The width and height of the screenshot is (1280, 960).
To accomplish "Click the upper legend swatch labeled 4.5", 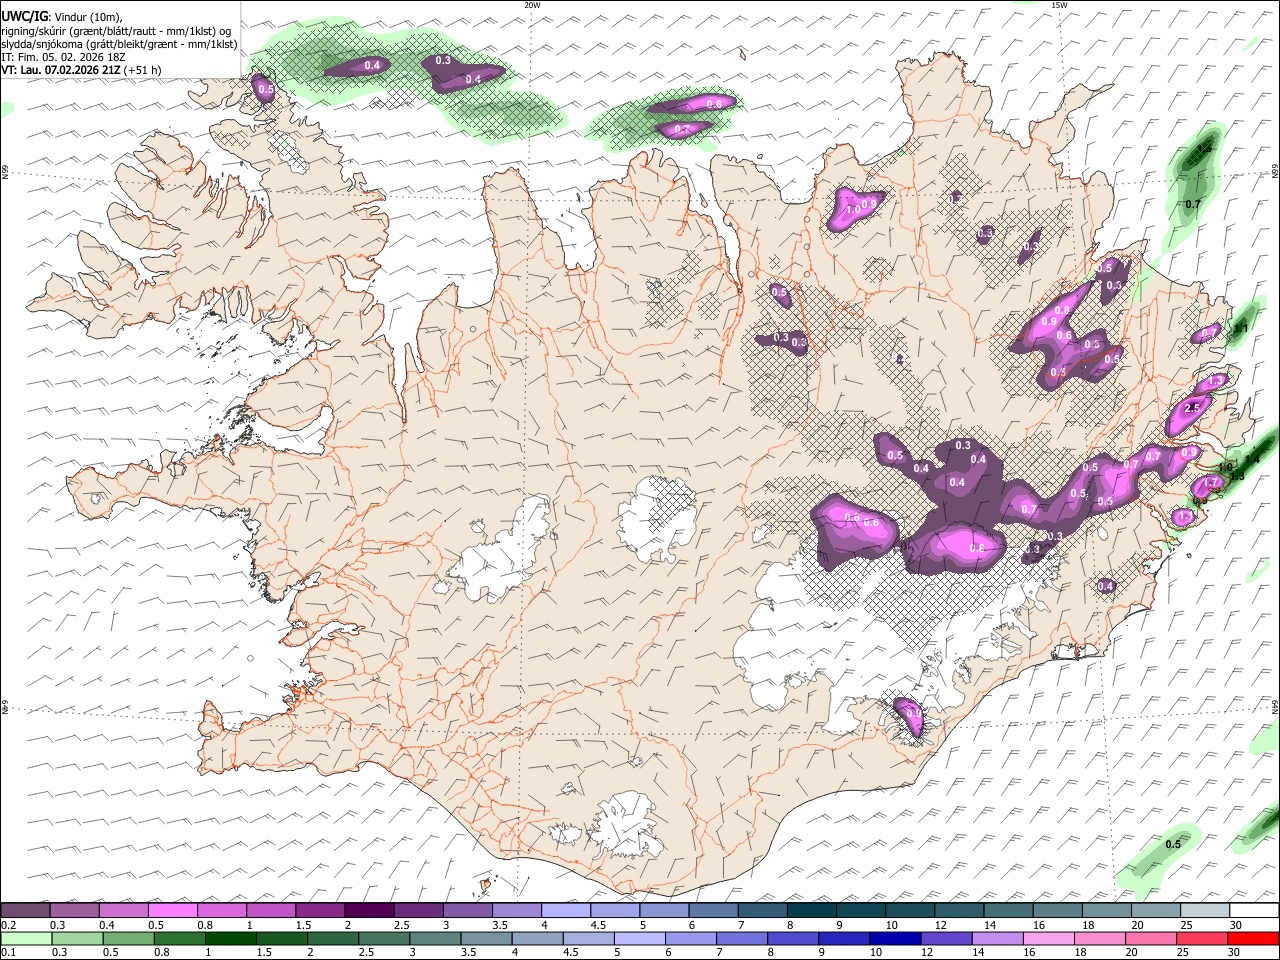I will click(x=614, y=911).
